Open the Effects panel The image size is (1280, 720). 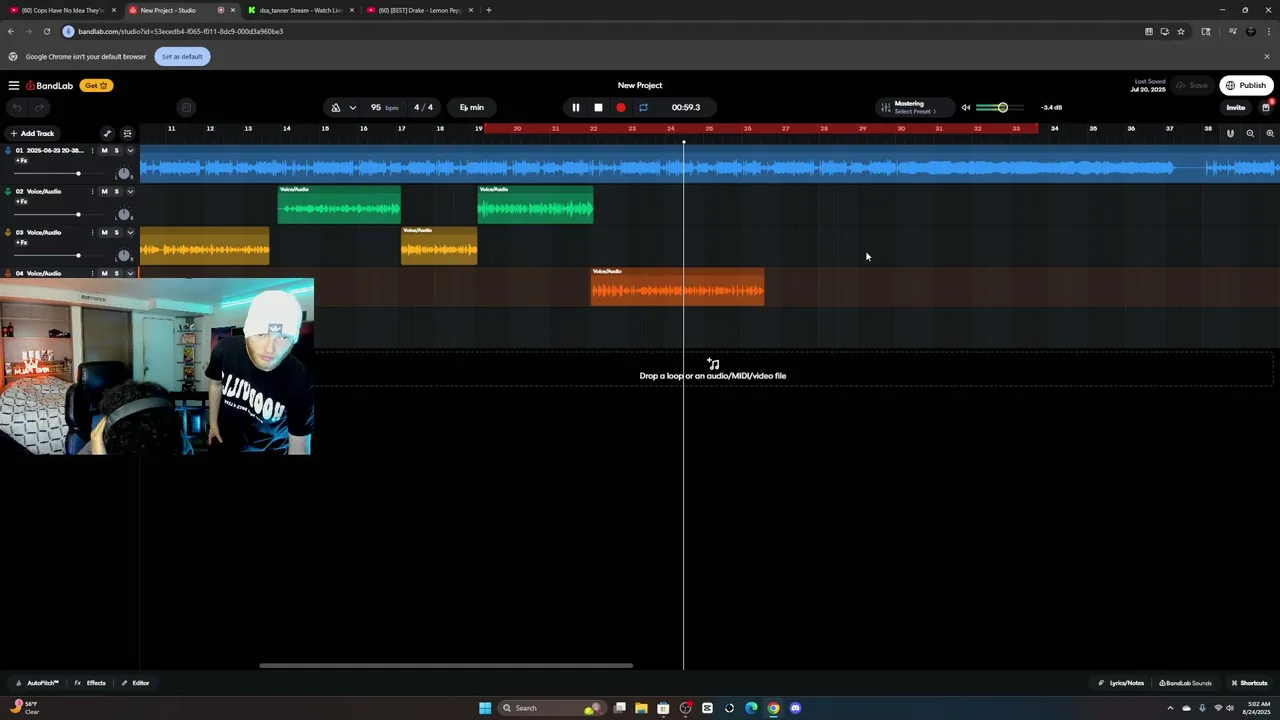point(90,683)
